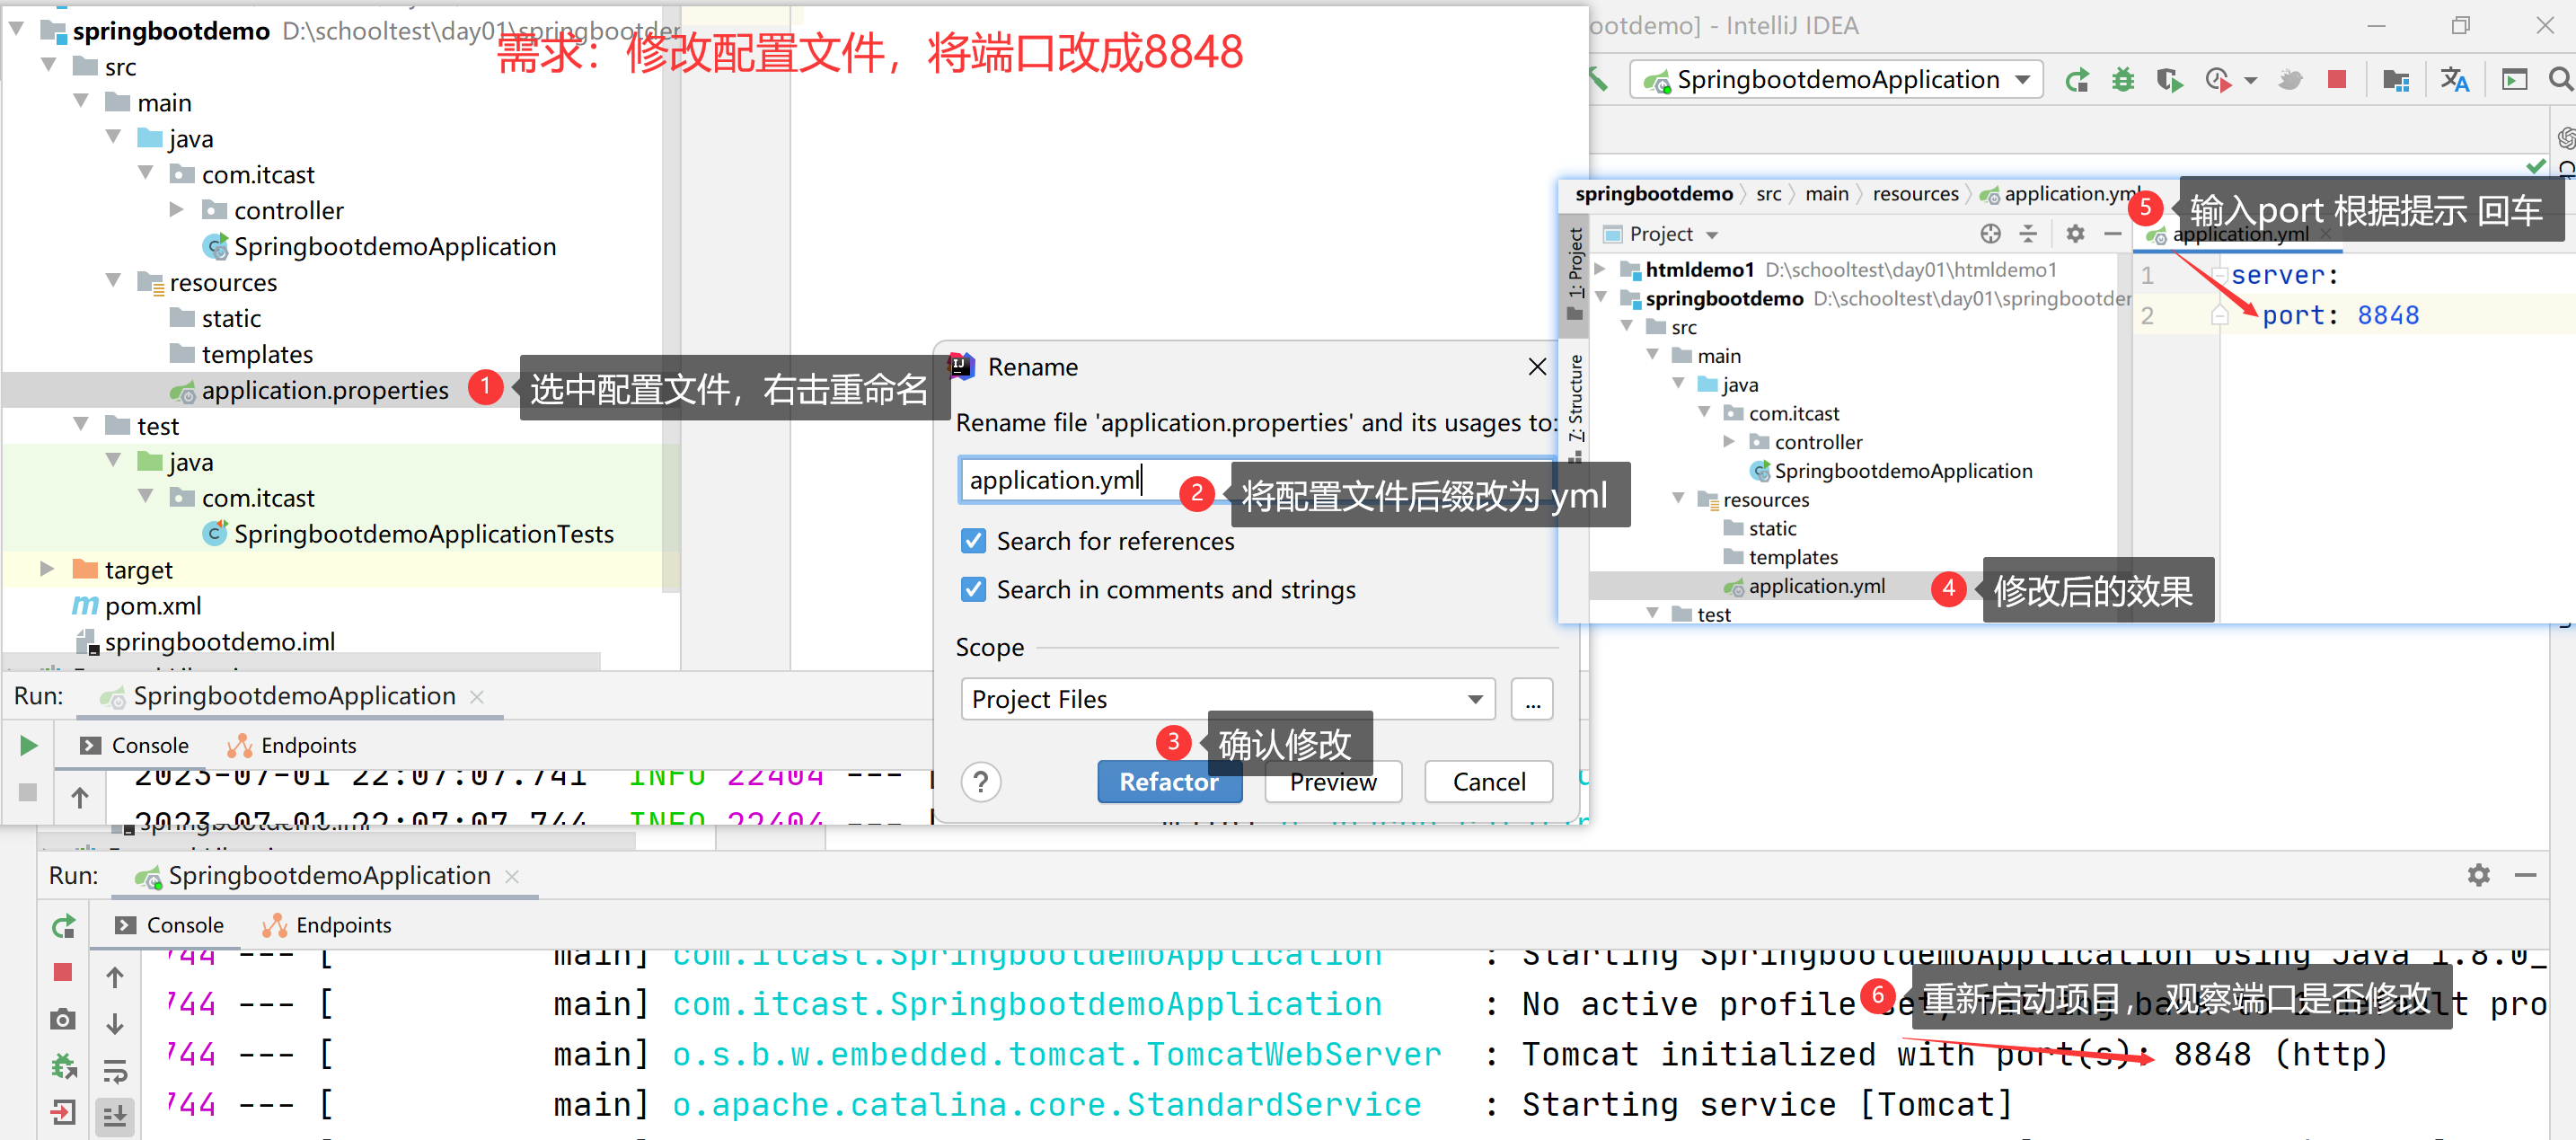Collapse the test folder in the large tree
Screen dimensions: 2576x1140
pyautogui.click(x=82, y=424)
